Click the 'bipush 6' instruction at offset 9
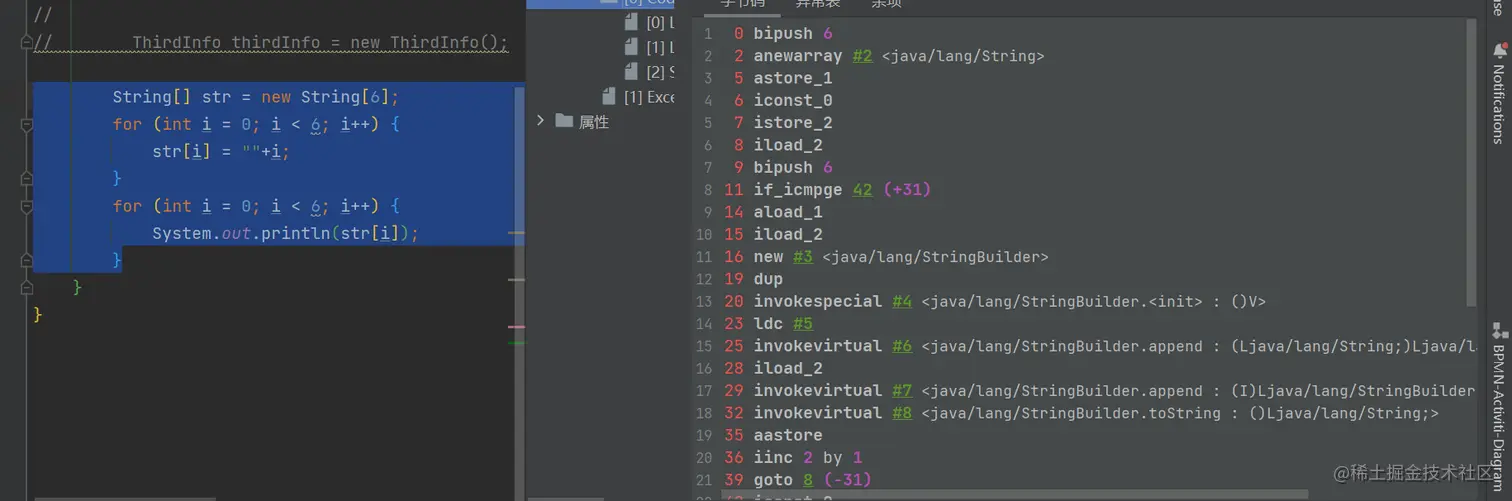1512x501 pixels. [x=793, y=167]
